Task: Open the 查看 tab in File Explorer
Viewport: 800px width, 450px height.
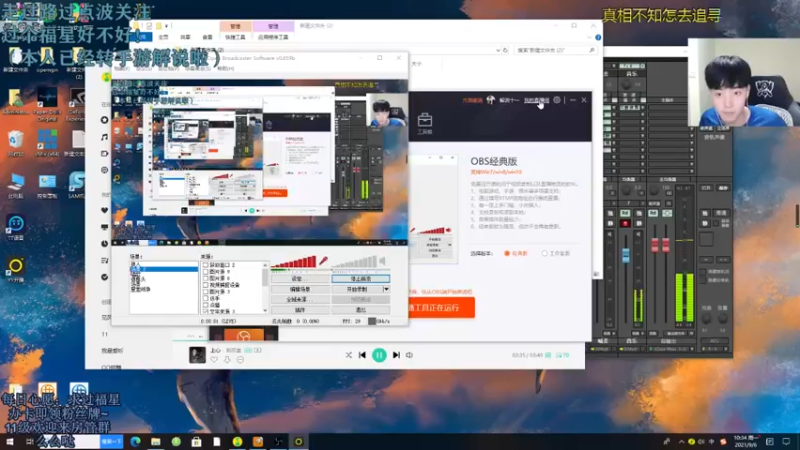Action: click(x=207, y=37)
